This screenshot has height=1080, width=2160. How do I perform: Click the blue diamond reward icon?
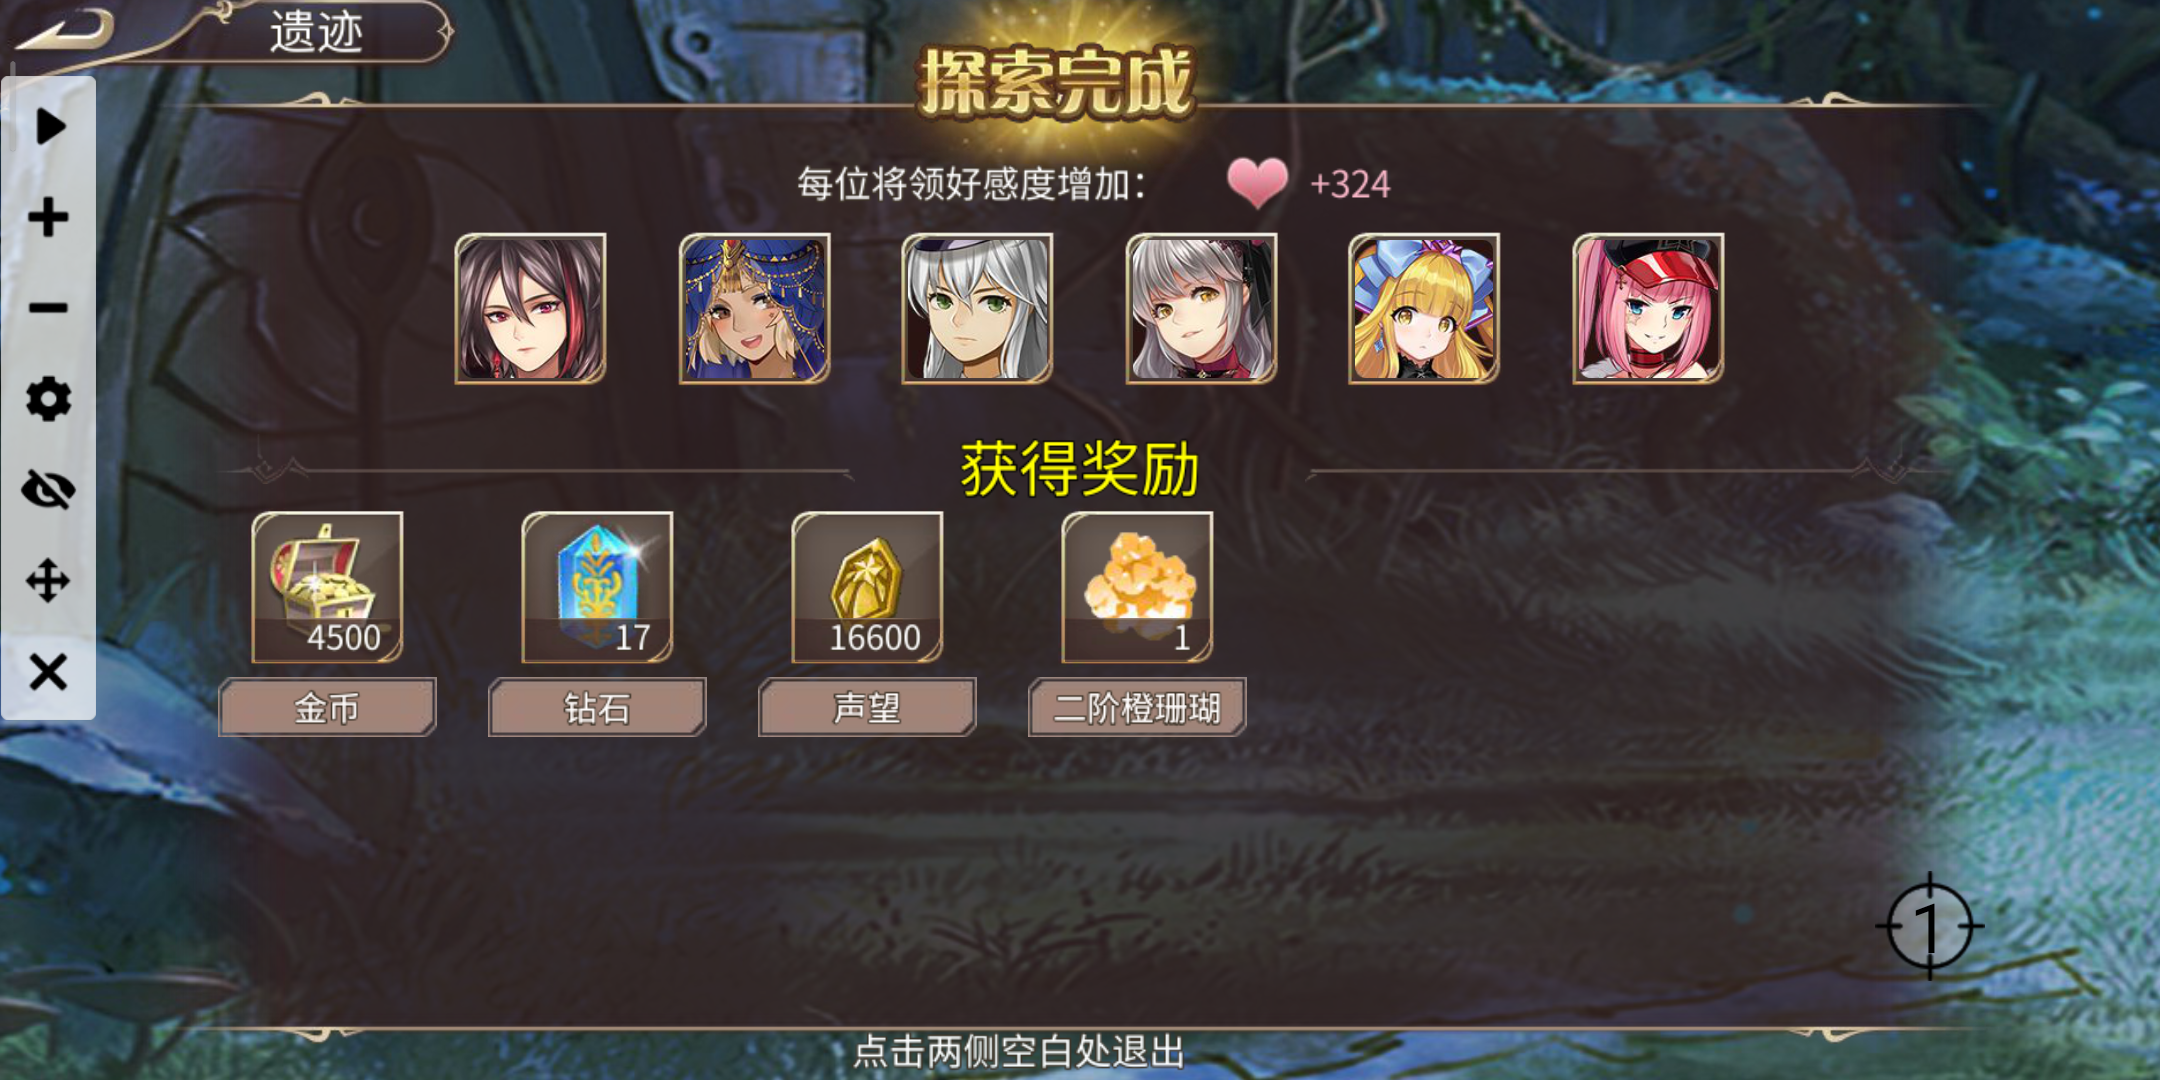(x=597, y=587)
